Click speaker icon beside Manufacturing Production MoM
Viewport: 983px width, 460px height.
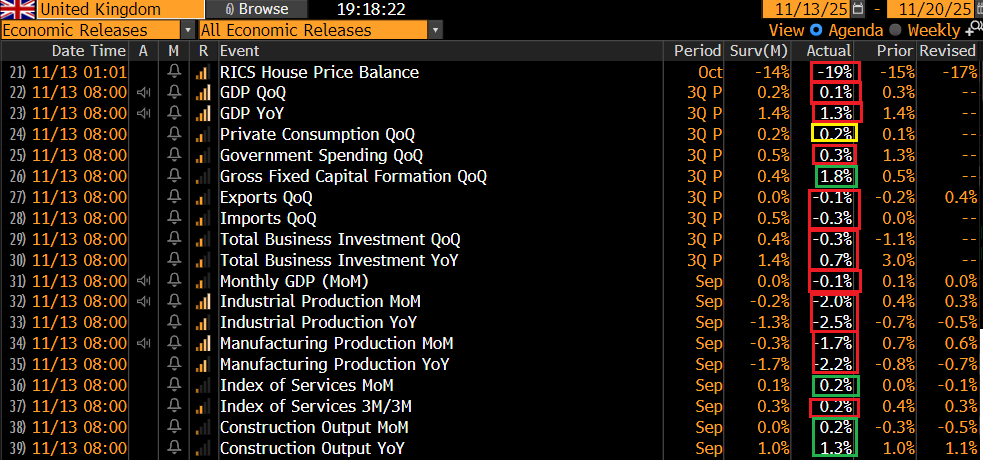click(x=144, y=343)
